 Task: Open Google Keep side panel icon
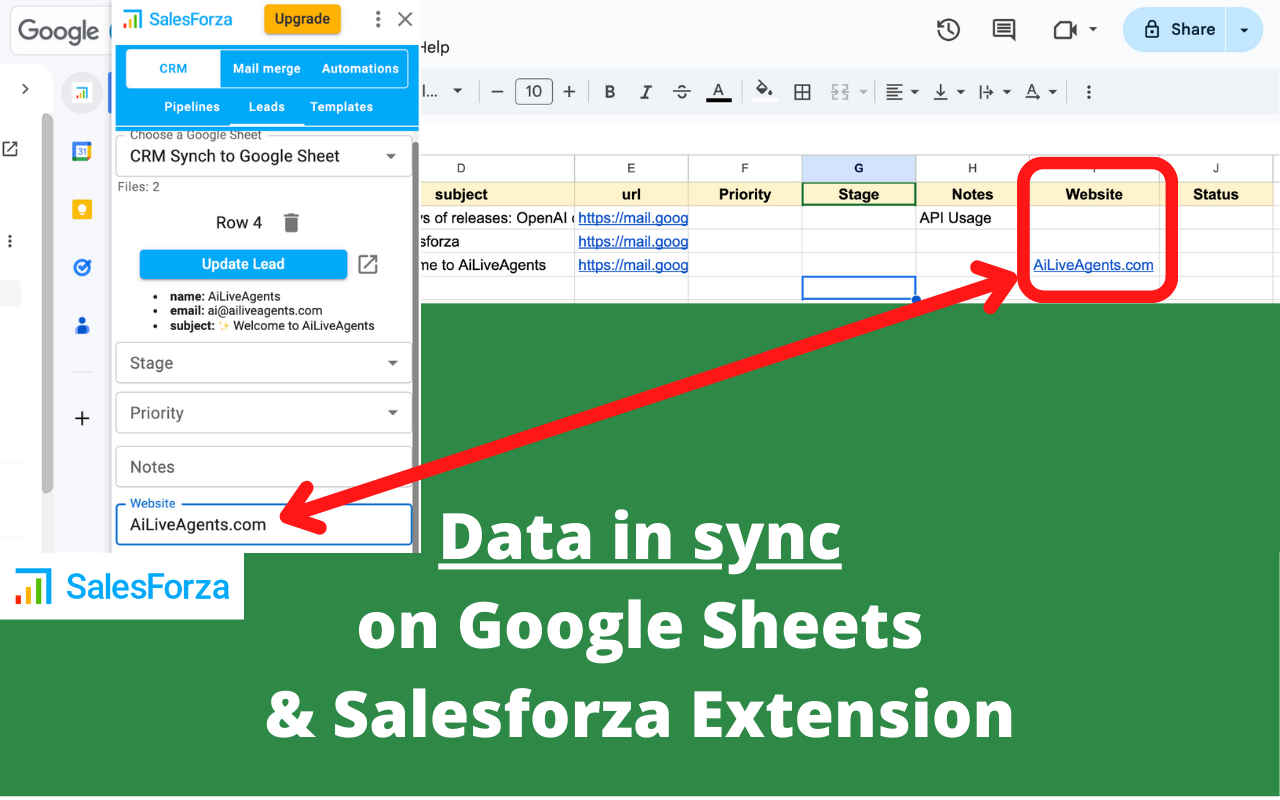pos(82,209)
